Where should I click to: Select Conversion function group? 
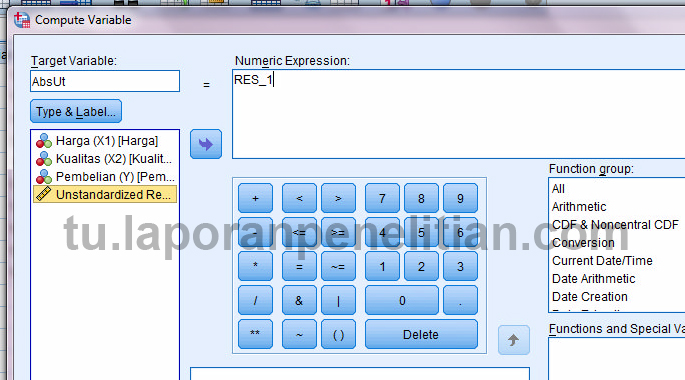tap(583, 242)
